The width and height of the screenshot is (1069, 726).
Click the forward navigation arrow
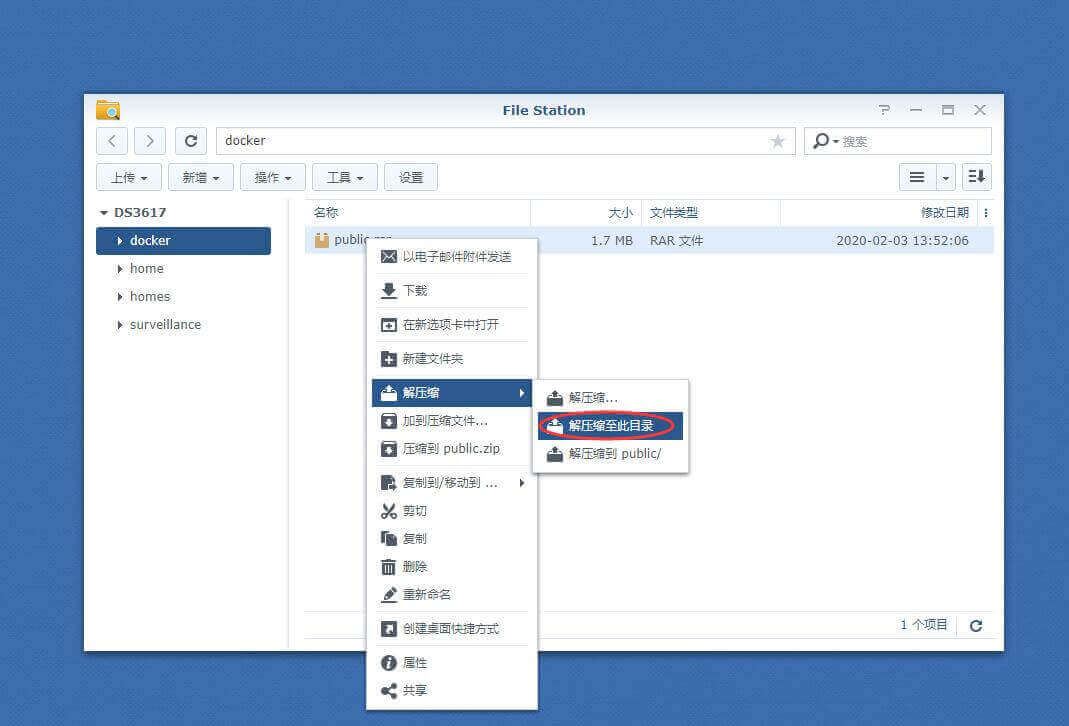[150, 141]
